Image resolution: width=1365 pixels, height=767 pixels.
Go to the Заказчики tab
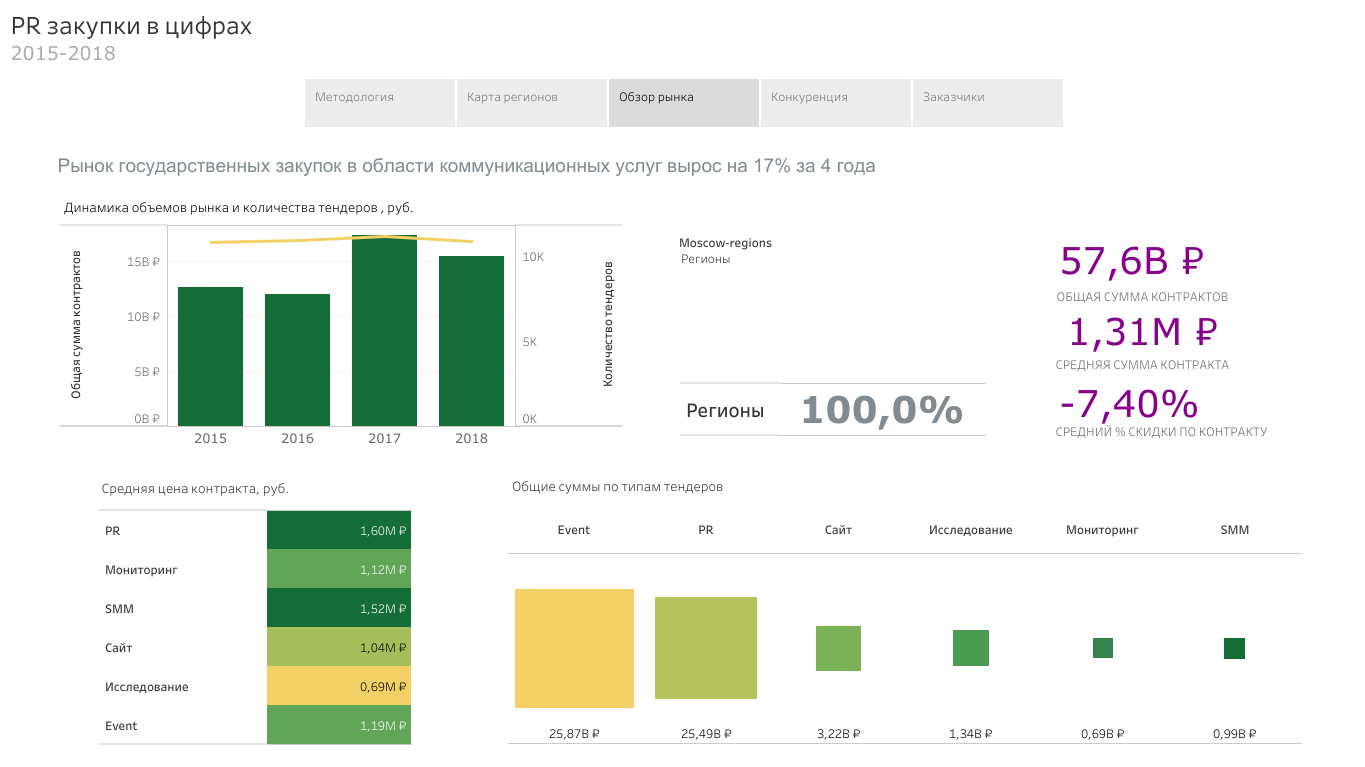[x=987, y=103]
